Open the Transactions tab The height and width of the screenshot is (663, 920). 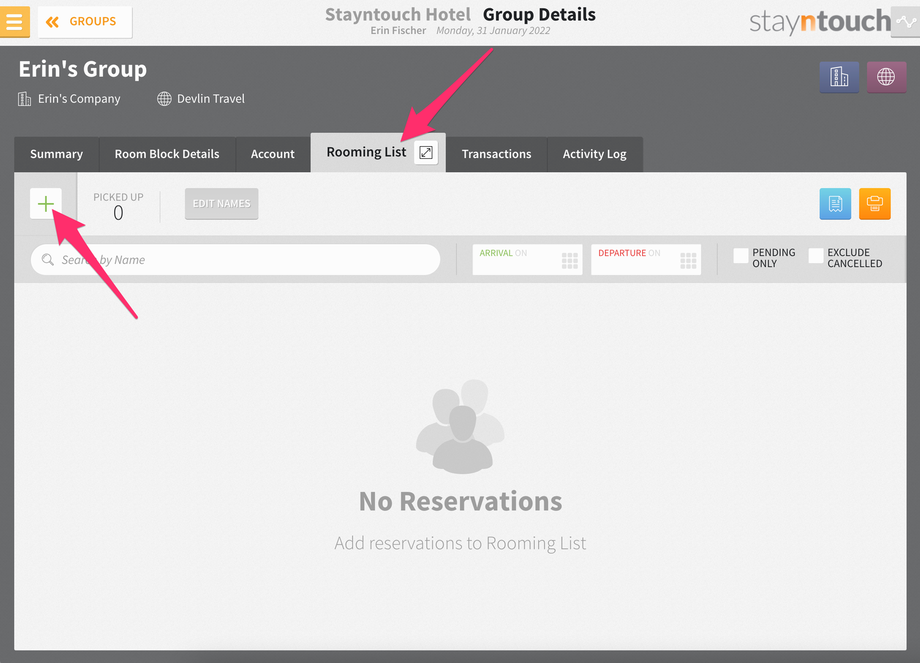click(x=496, y=154)
